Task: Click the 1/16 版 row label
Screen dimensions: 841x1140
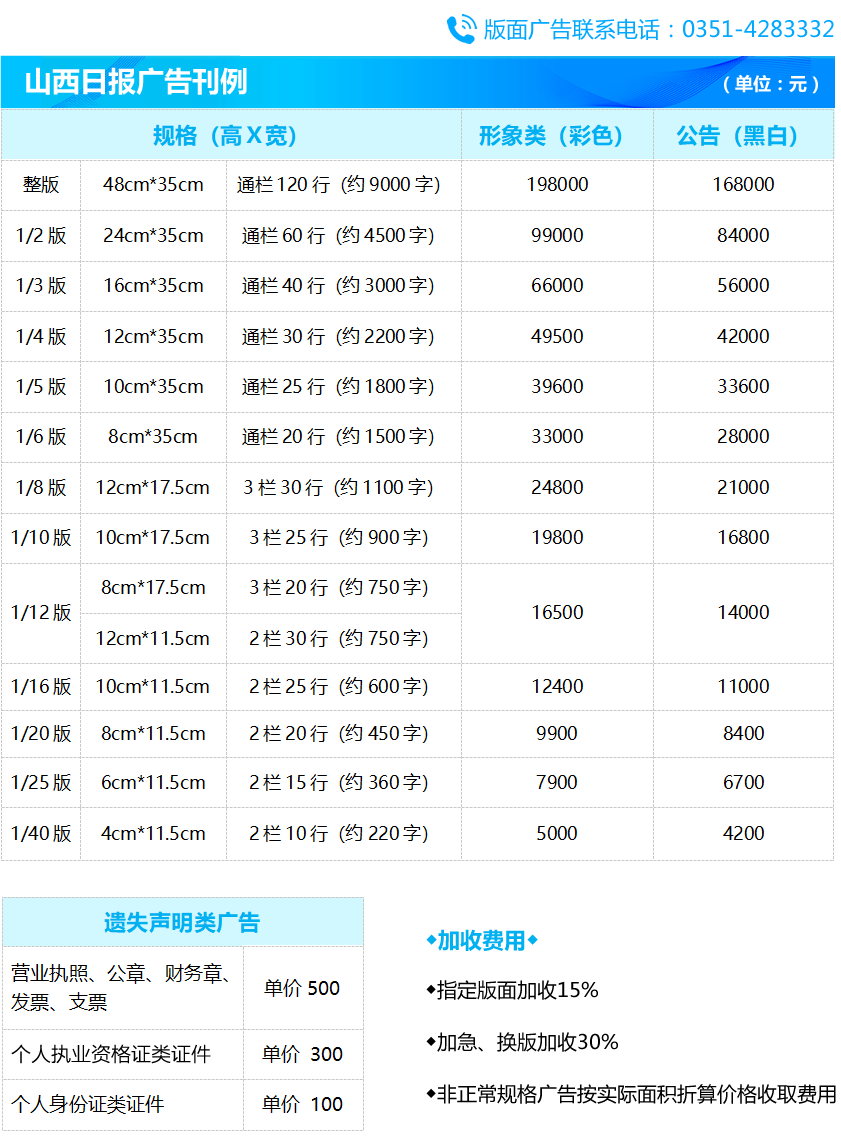Action: click(41, 687)
